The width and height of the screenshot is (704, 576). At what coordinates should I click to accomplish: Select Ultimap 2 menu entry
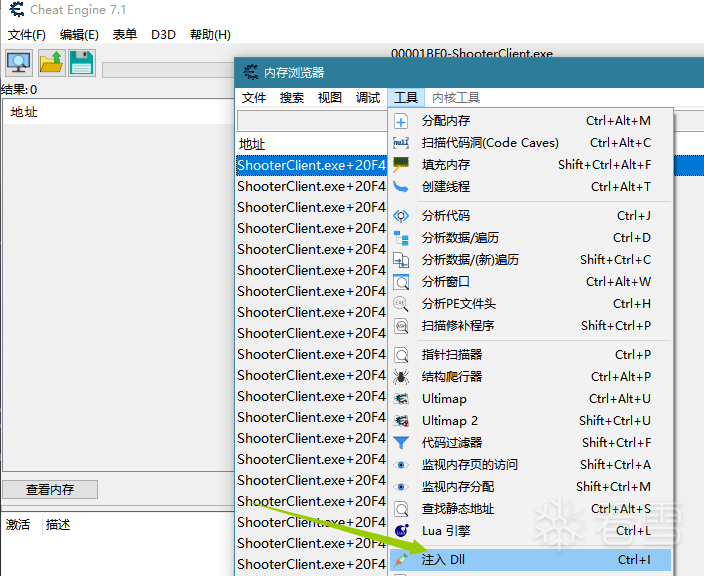pyautogui.click(x=530, y=421)
